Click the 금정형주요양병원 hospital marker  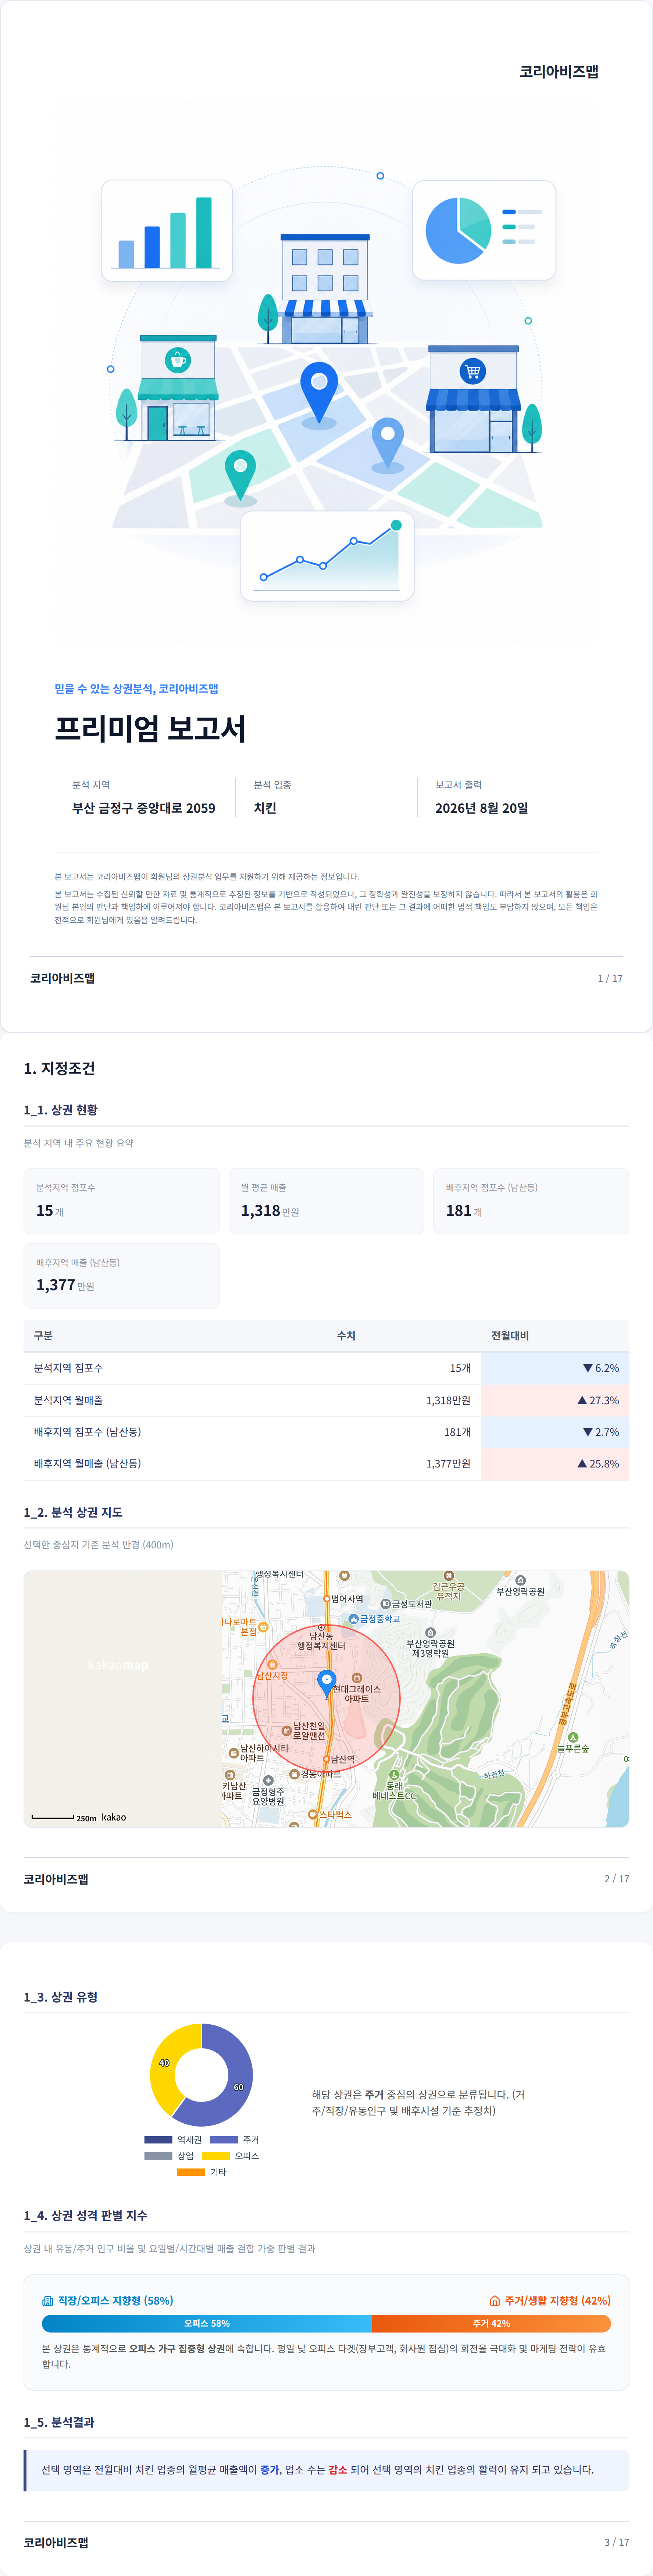[x=268, y=1780]
